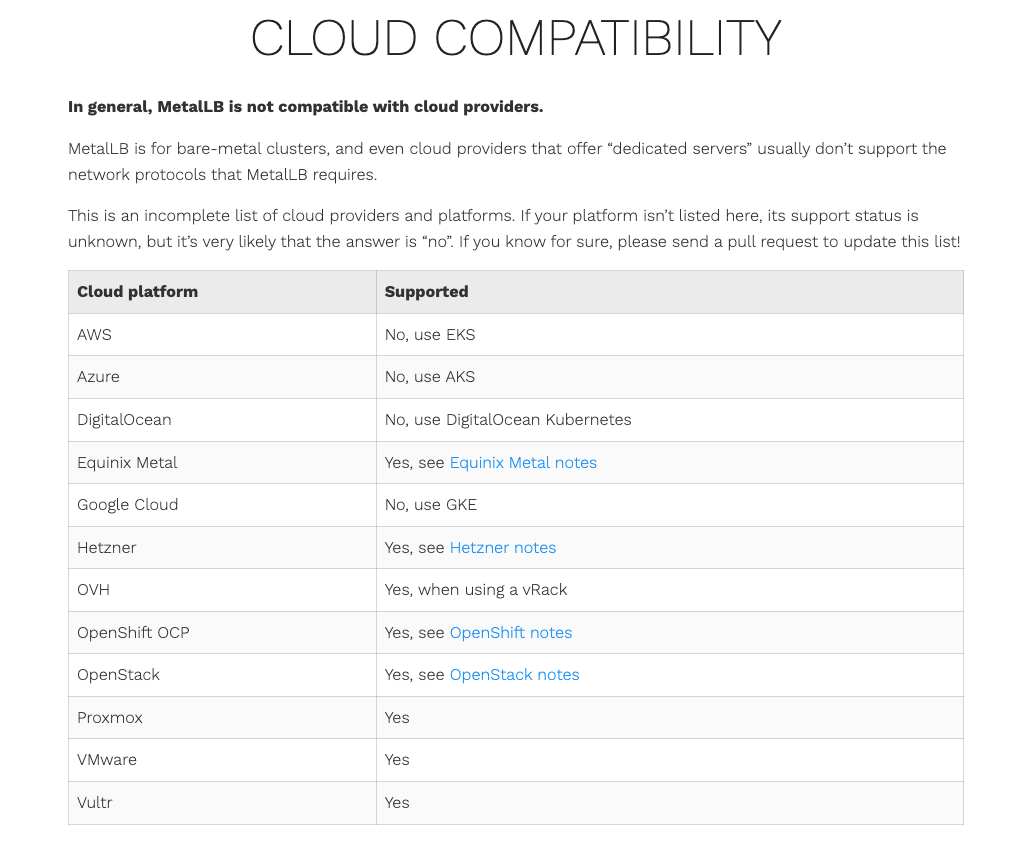Image resolution: width=1030 pixels, height=842 pixels.
Task: Click the OpenShift OCP platform cell
Action: [x=222, y=632]
